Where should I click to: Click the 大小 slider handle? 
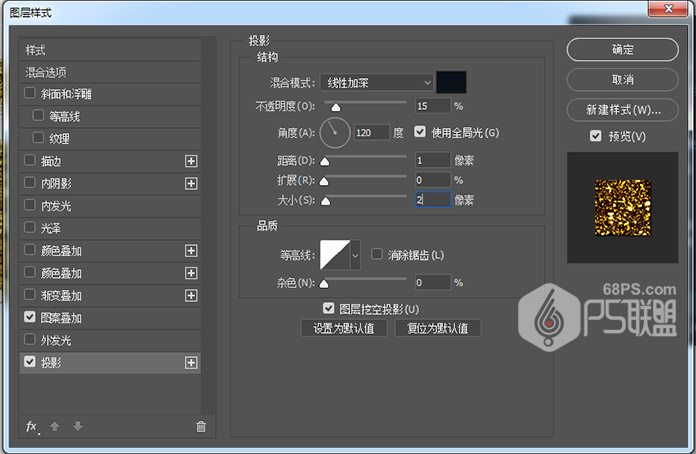click(x=325, y=201)
